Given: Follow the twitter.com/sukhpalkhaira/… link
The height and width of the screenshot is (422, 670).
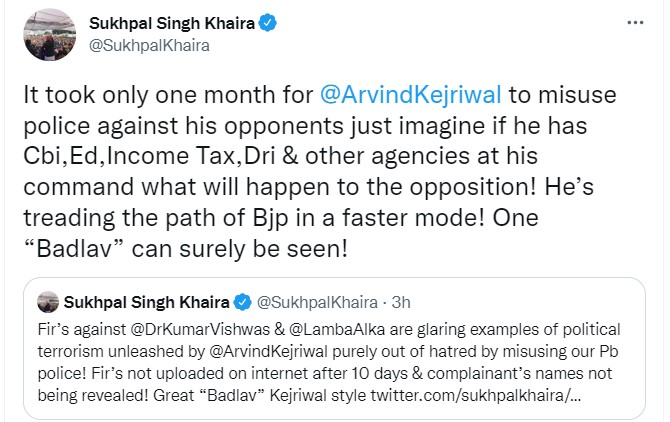Looking at the screenshot, I should (476, 395).
